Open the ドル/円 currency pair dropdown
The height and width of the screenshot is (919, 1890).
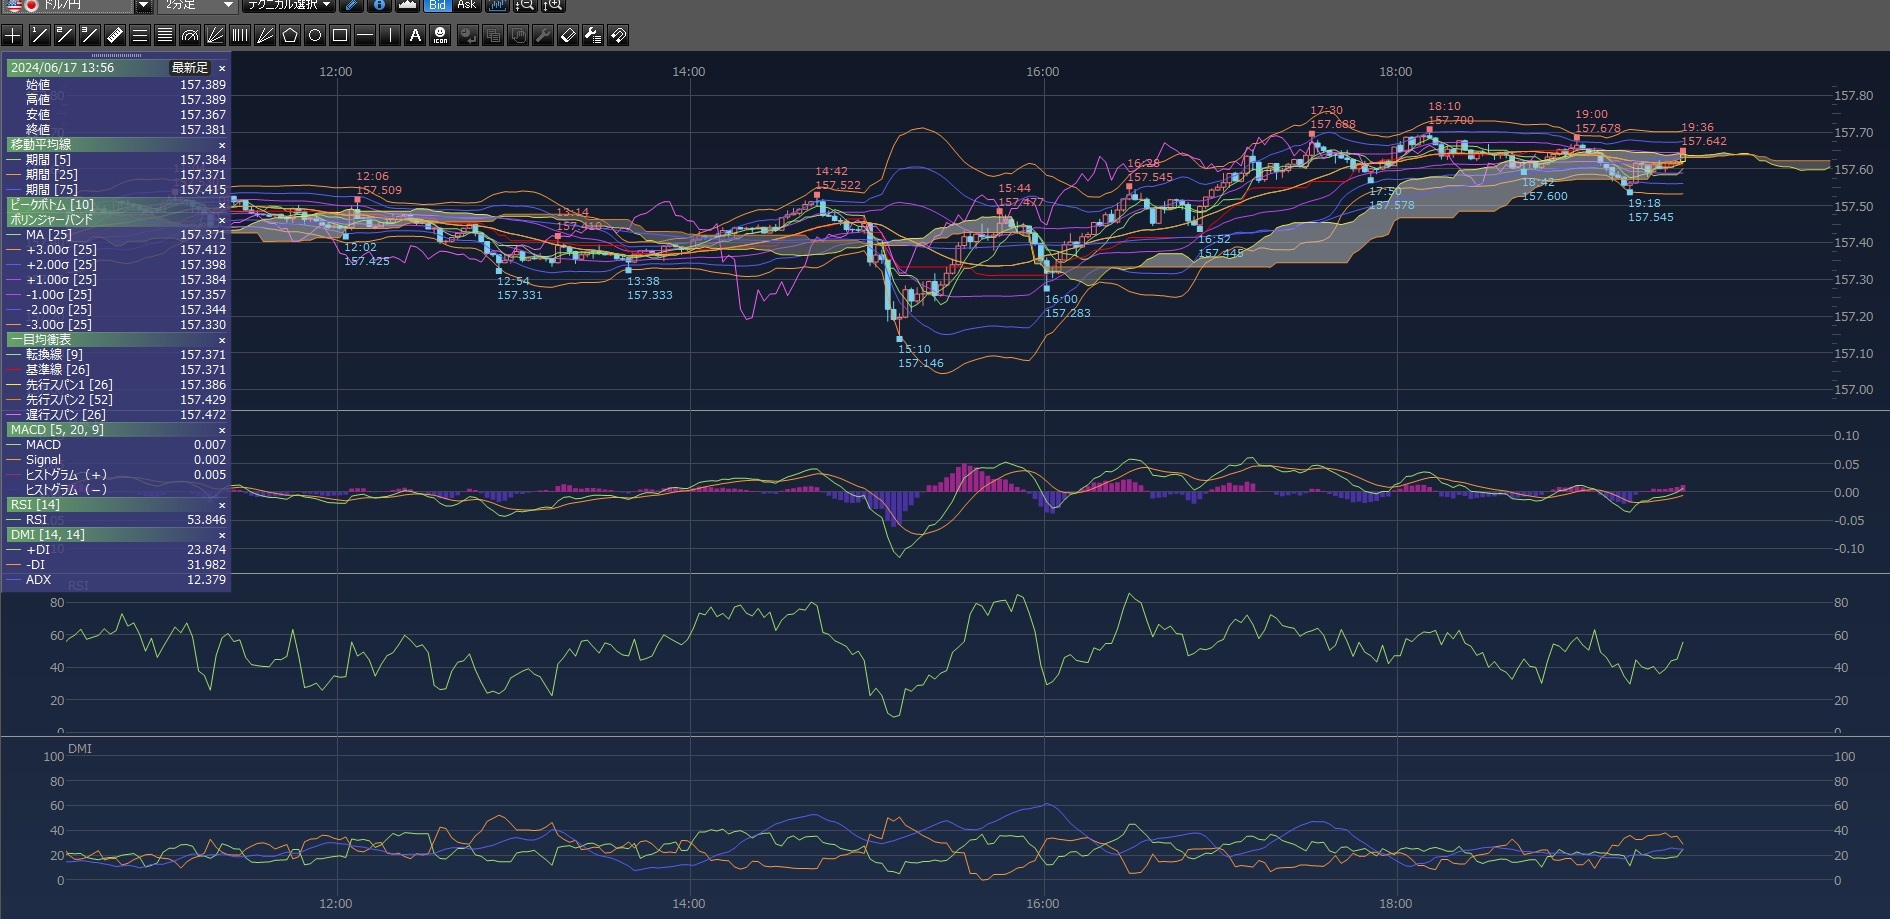click(143, 5)
